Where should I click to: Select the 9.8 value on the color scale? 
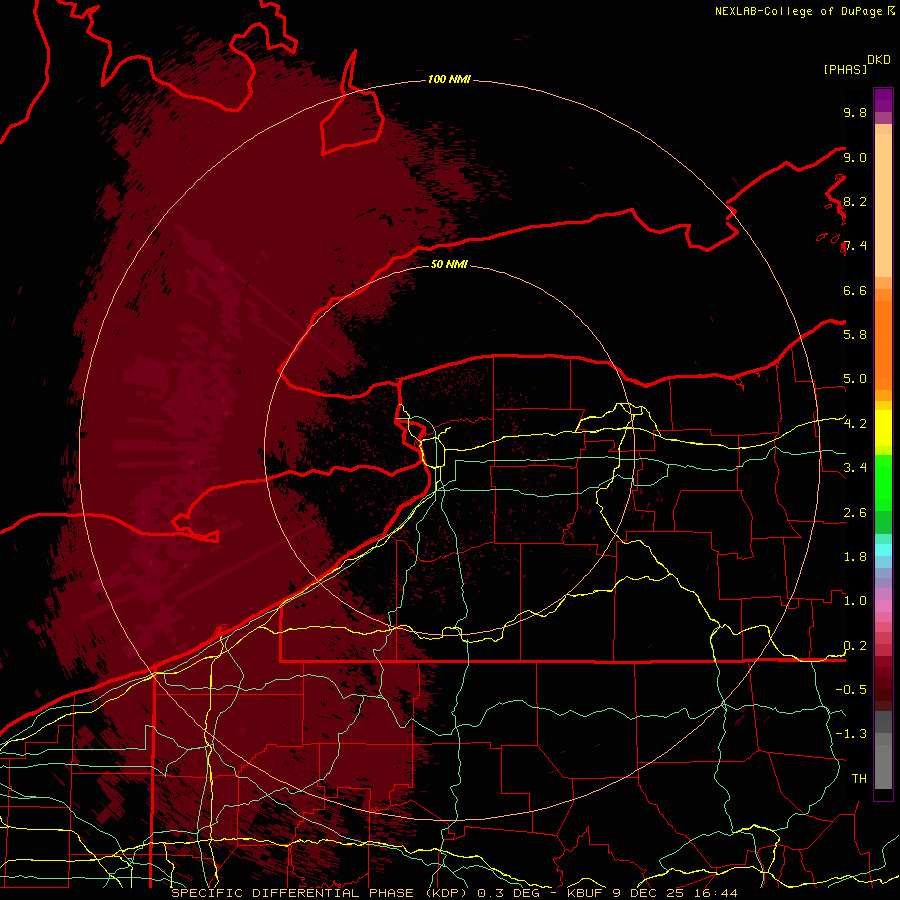[855, 112]
